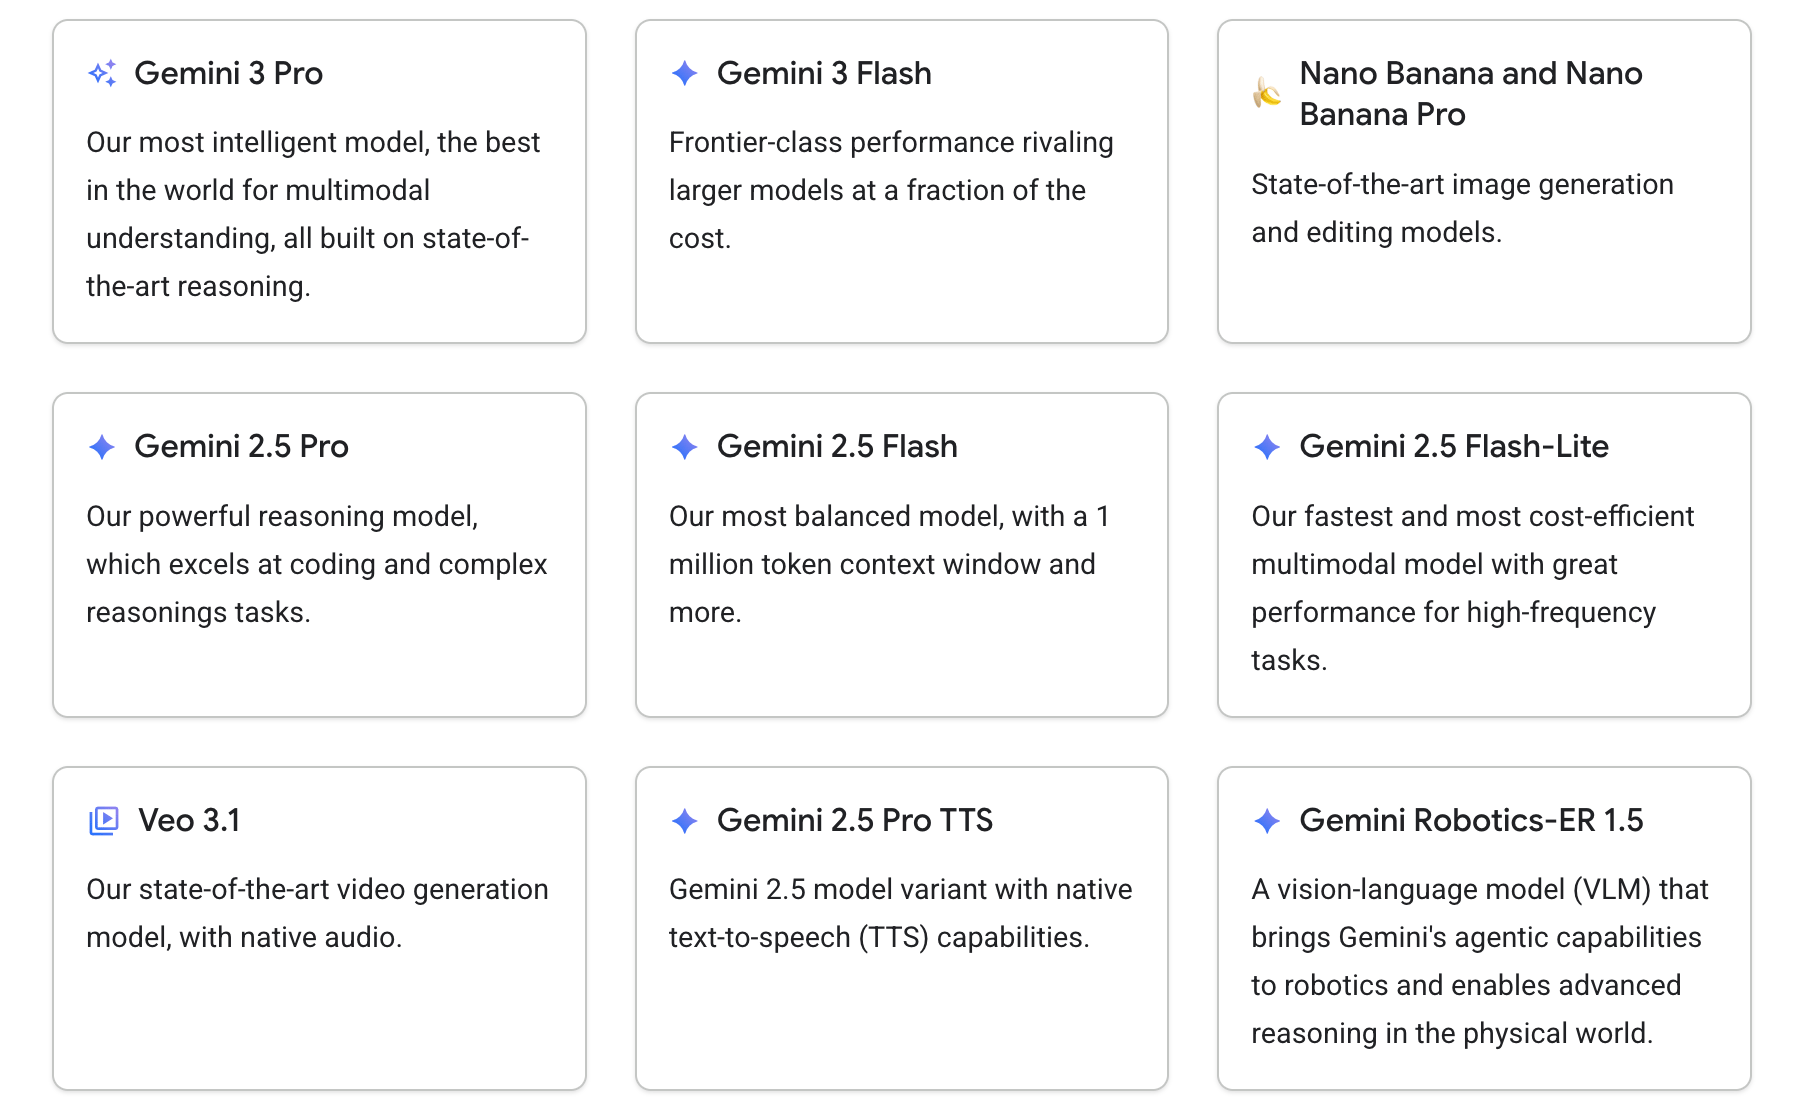1808x1114 pixels.
Task: Open the Gemini Robotics-ER 1.5 heading
Action: (1470, 821)
